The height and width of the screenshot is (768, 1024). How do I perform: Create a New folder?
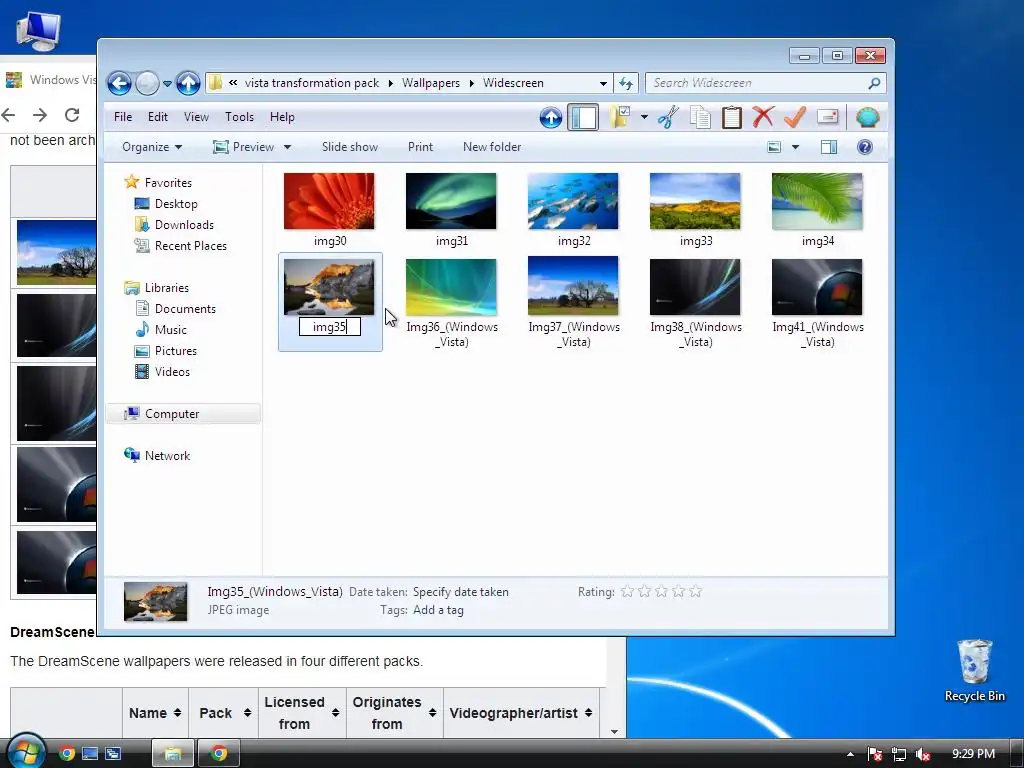492,147
